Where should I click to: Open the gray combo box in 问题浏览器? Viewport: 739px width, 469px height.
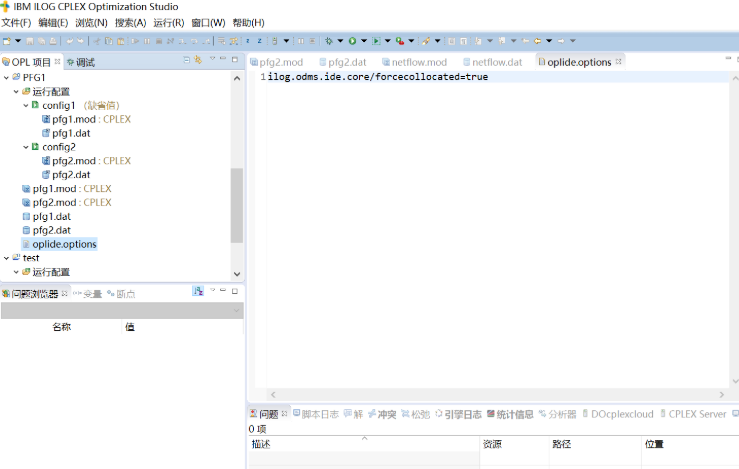(x=122, y=311)
